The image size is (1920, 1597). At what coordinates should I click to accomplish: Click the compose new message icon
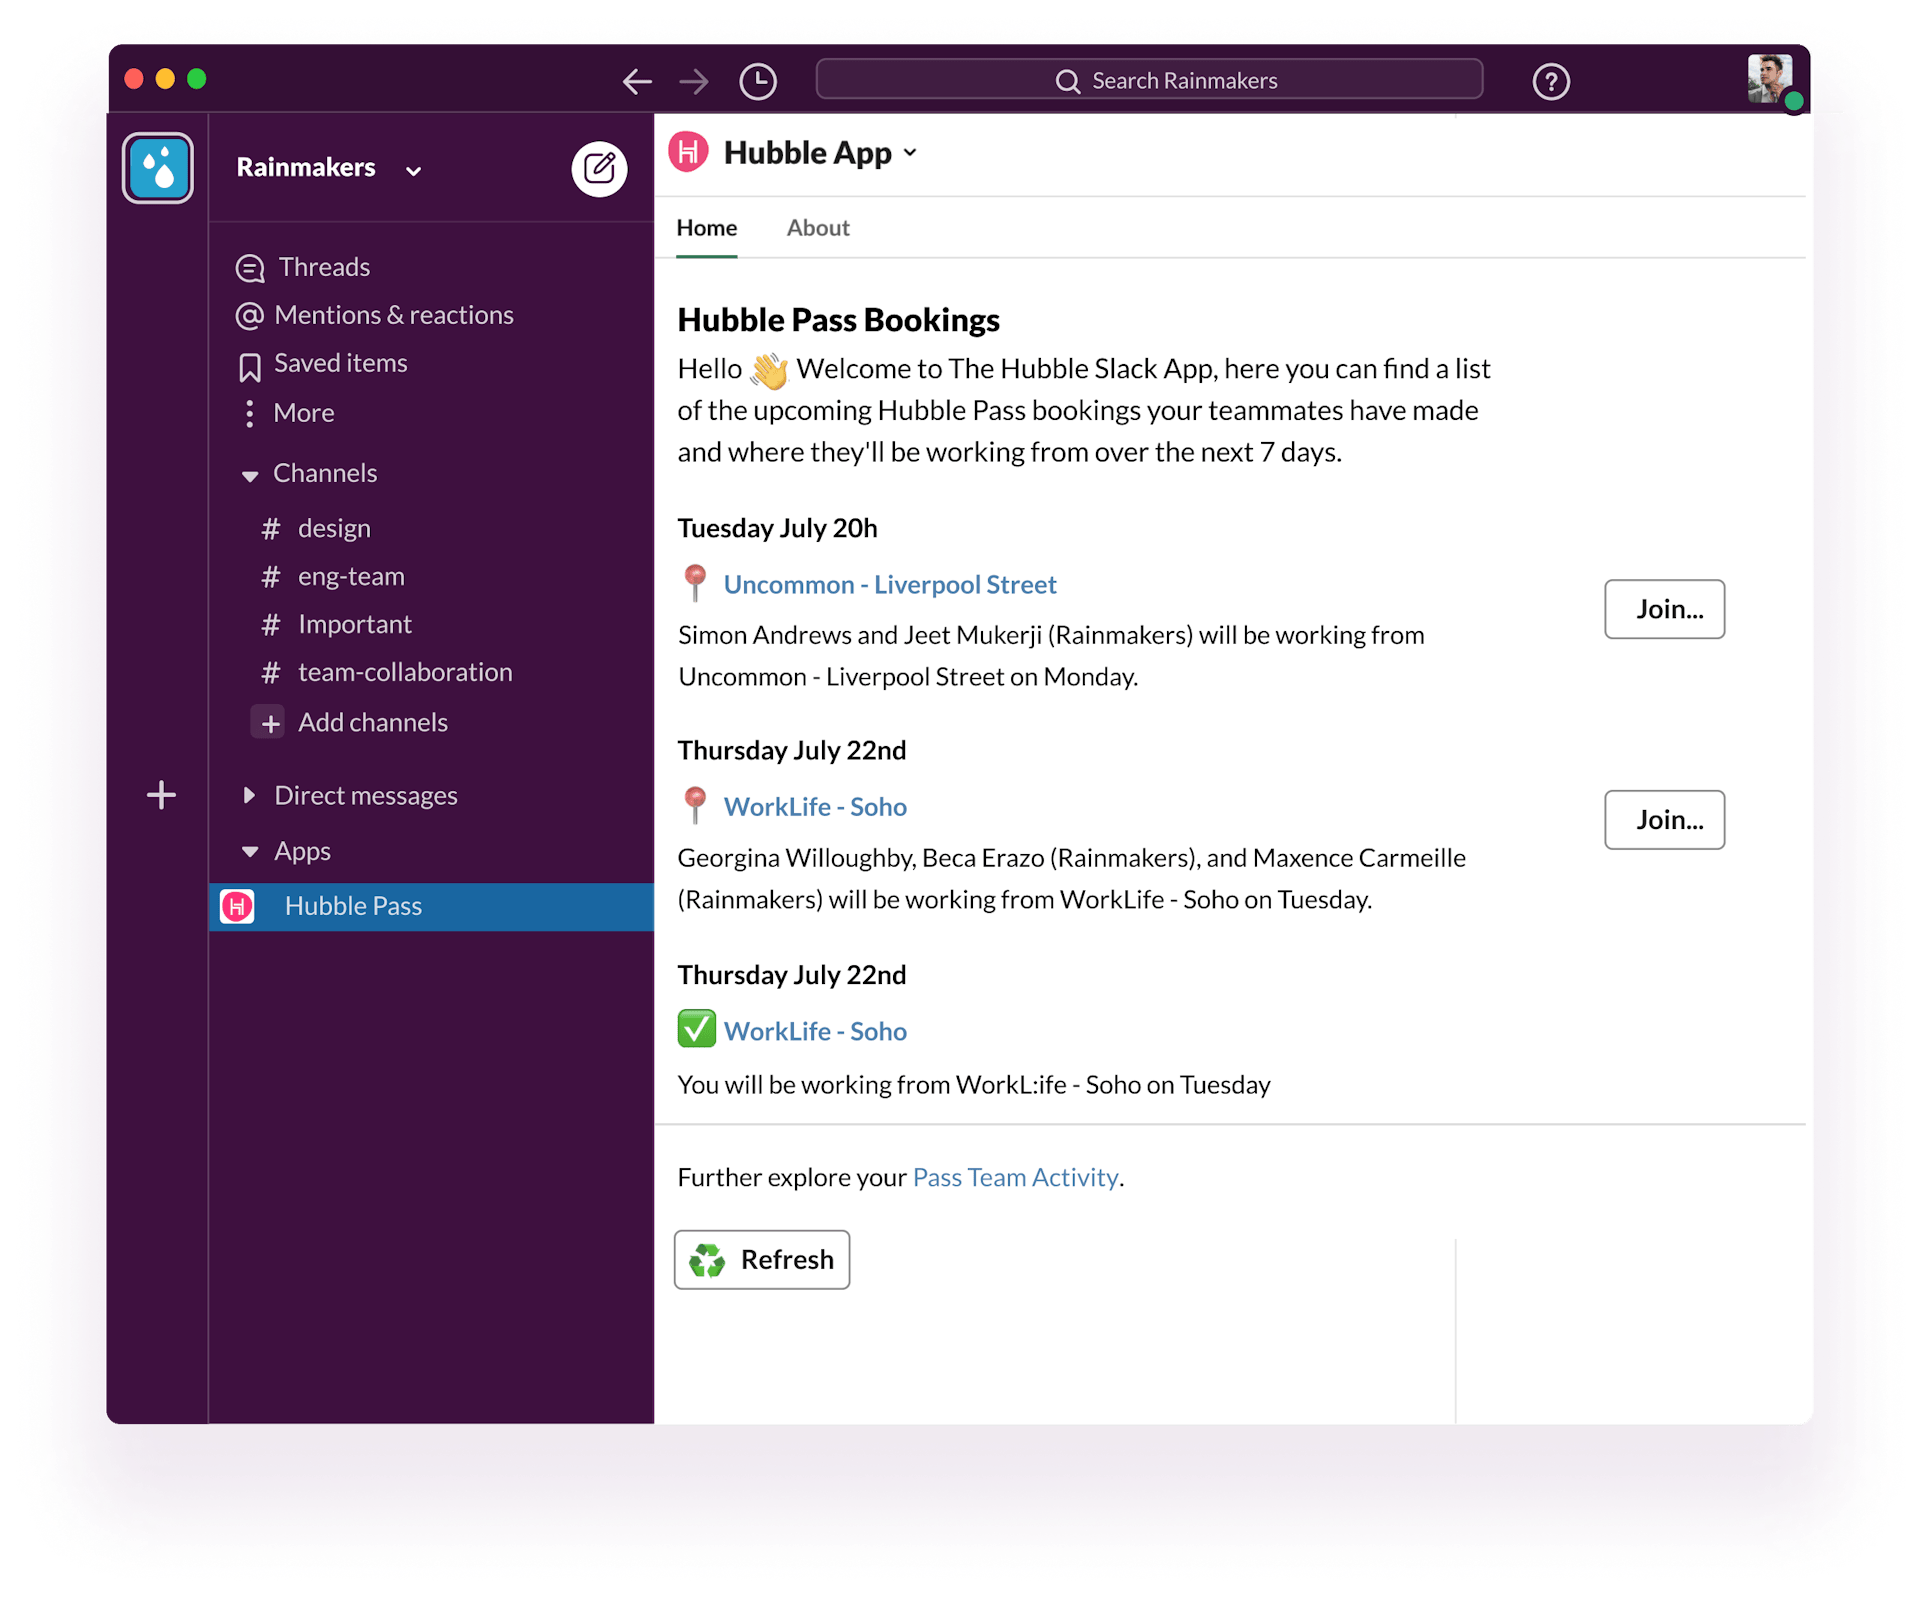tap(599, 168)
